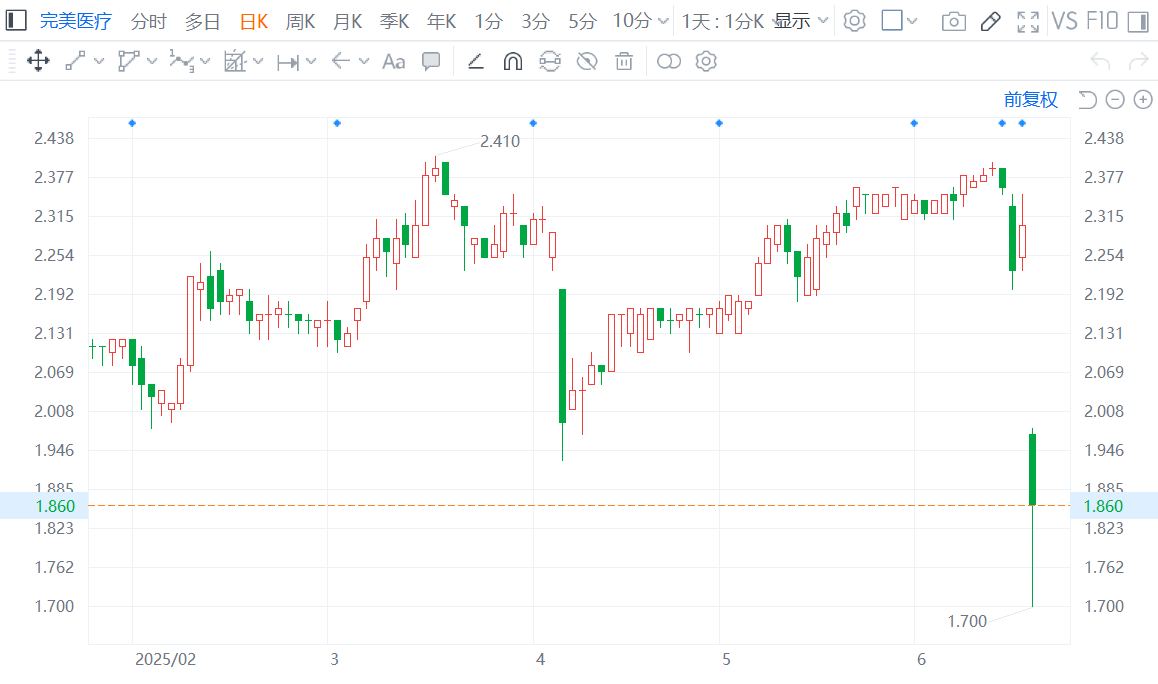Open line style pencil tool
Image resolution: width=1158 pixels, height=684 pixels.
click(476, 61)
